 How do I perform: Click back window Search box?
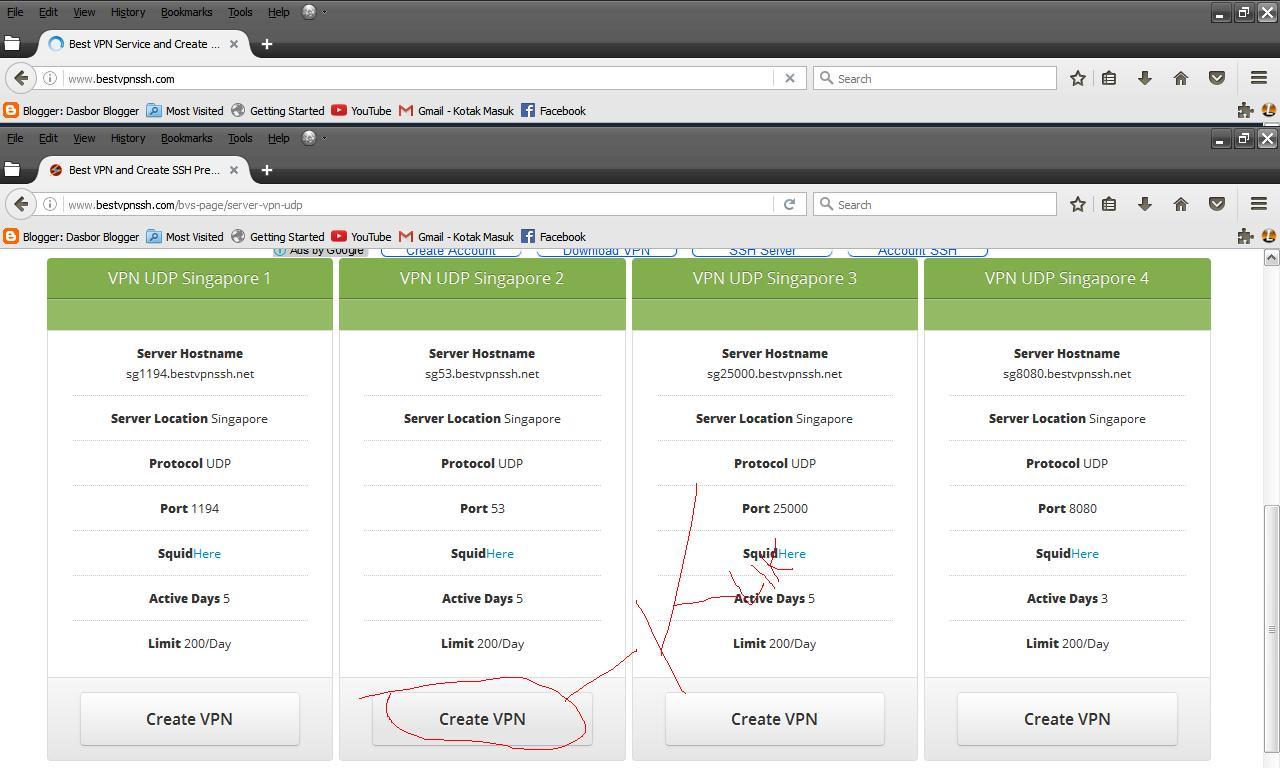click(935, 78)
